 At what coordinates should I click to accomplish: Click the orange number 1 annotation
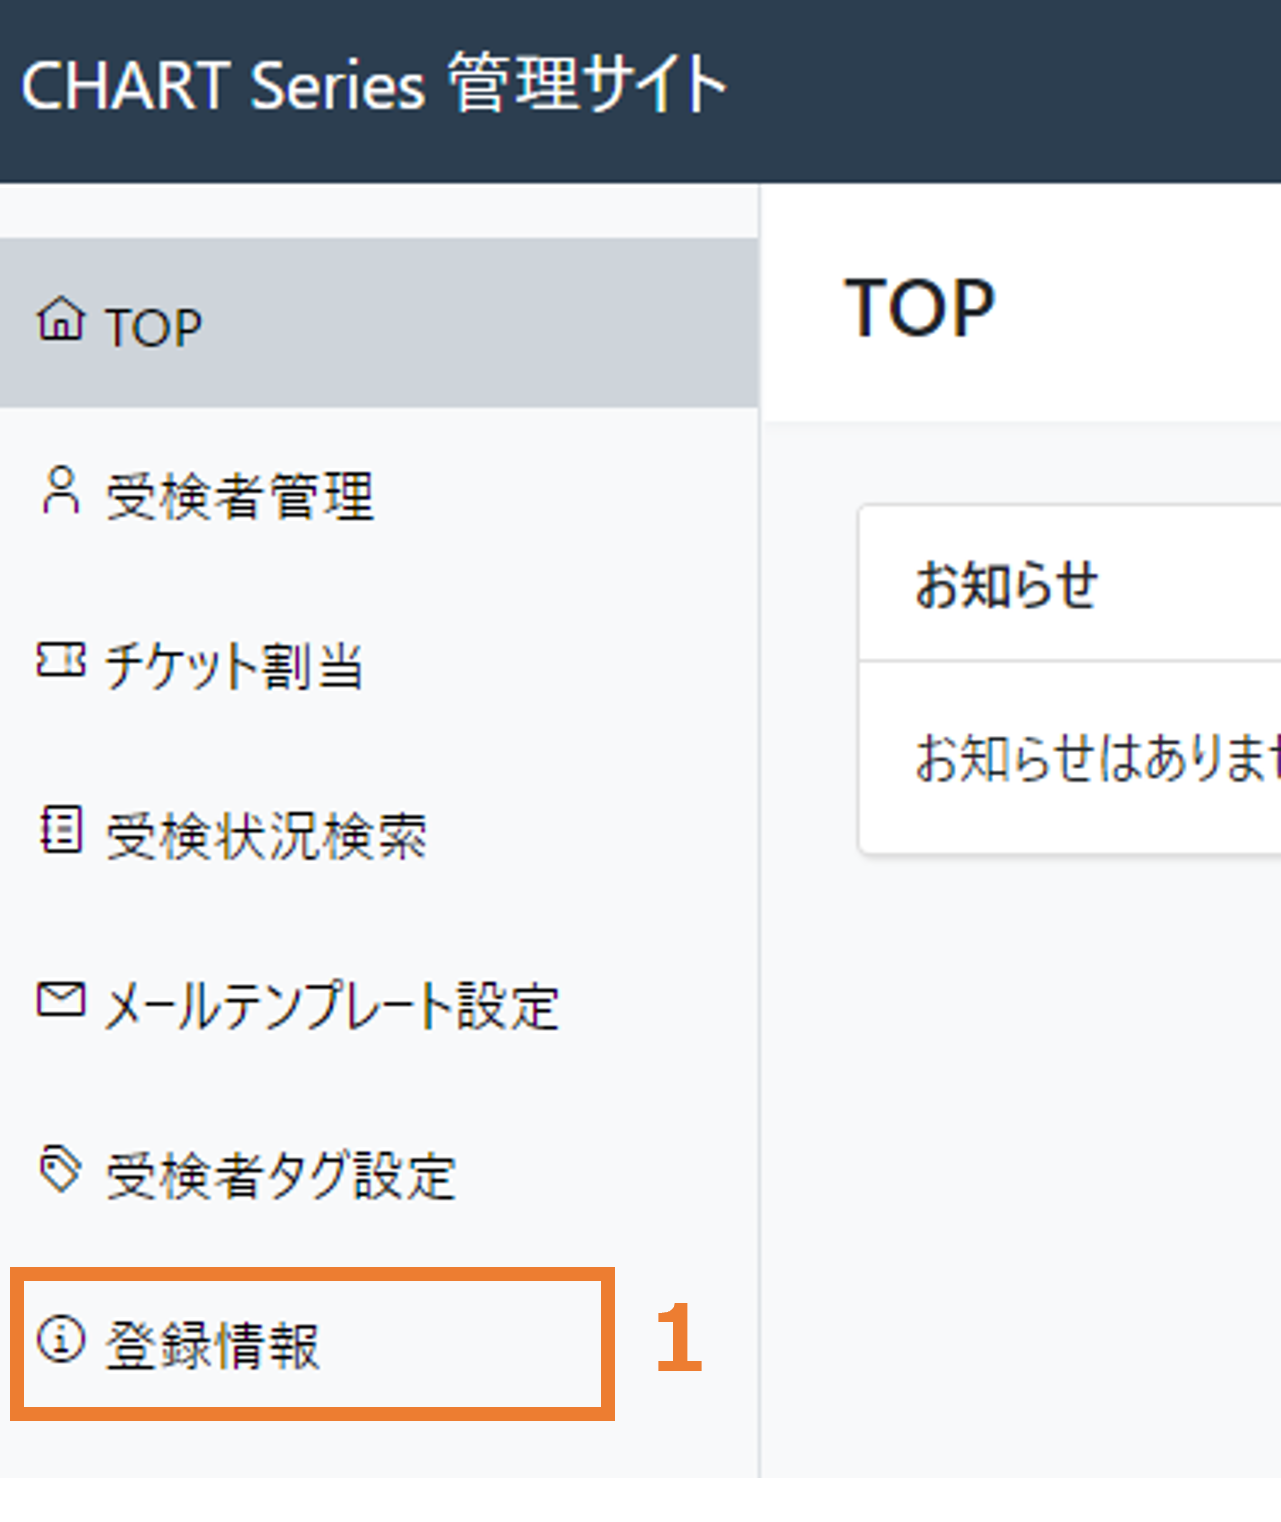pos(679,1338)
